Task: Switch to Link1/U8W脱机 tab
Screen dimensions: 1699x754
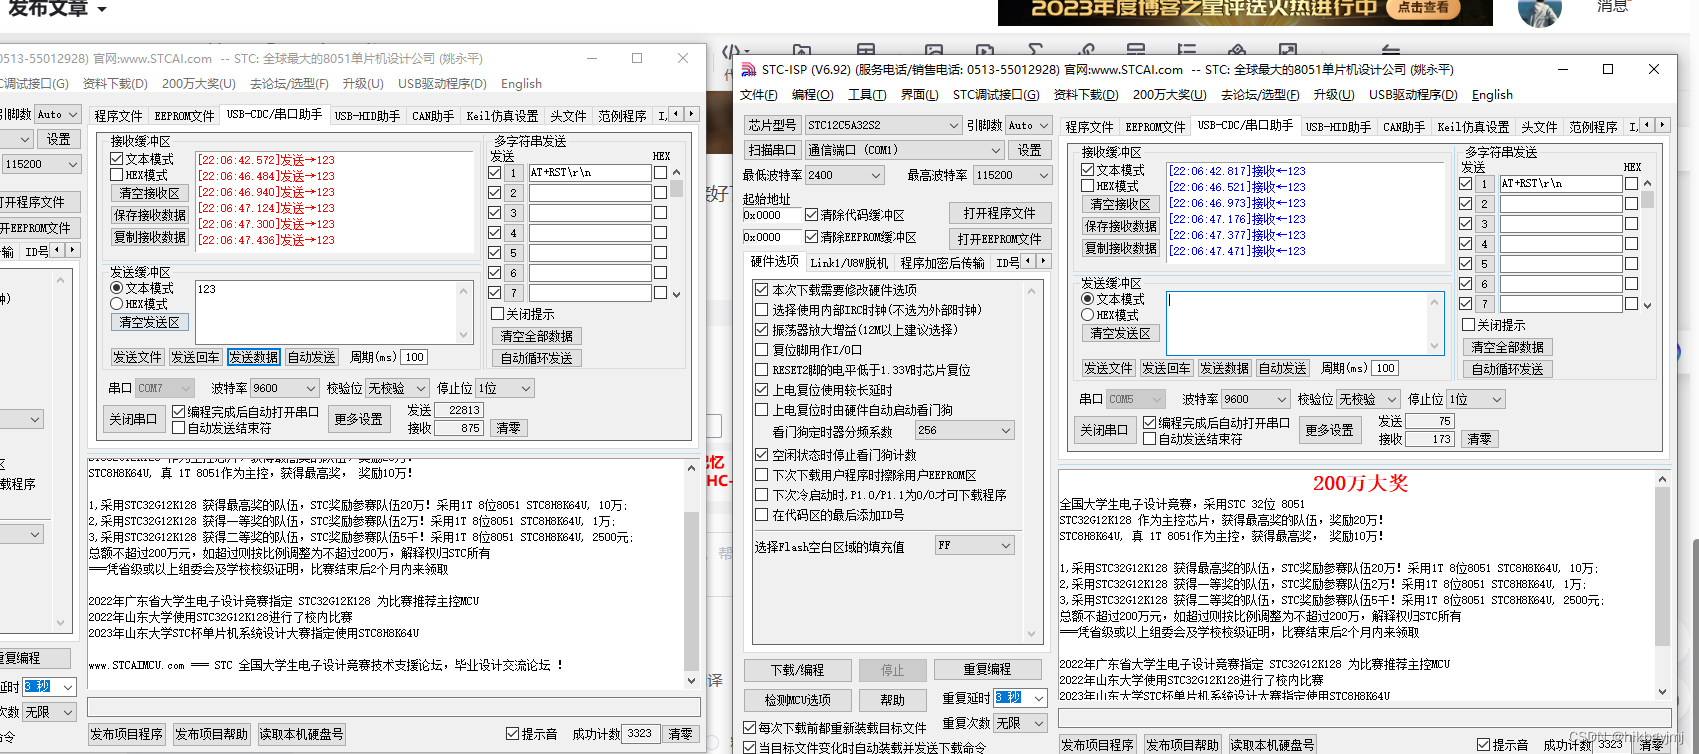Action: click(848, 263)
